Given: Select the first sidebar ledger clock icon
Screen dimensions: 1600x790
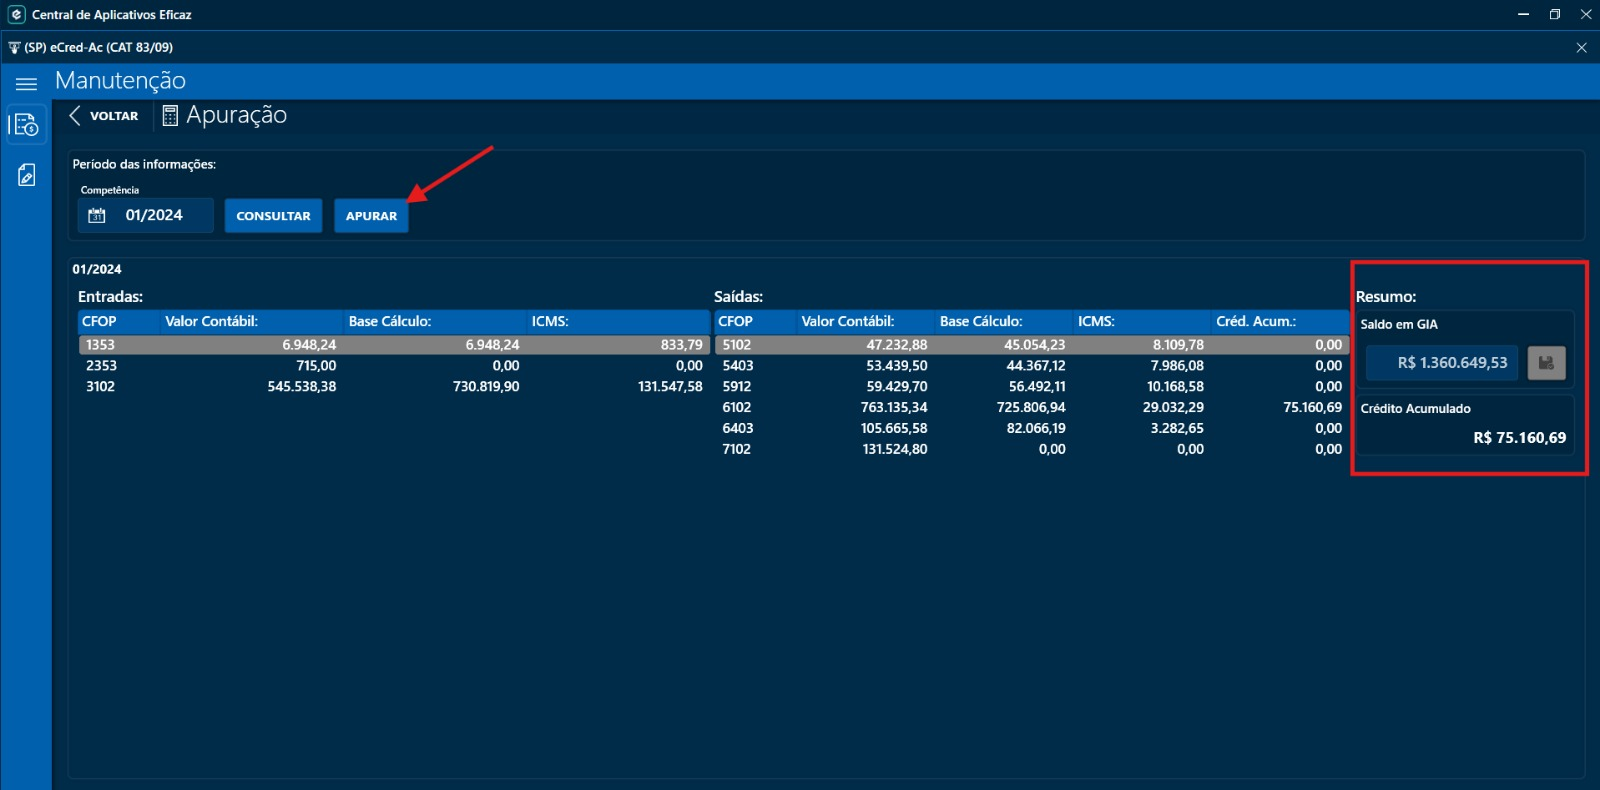Looking at the screenshot, I should point(26,125).
